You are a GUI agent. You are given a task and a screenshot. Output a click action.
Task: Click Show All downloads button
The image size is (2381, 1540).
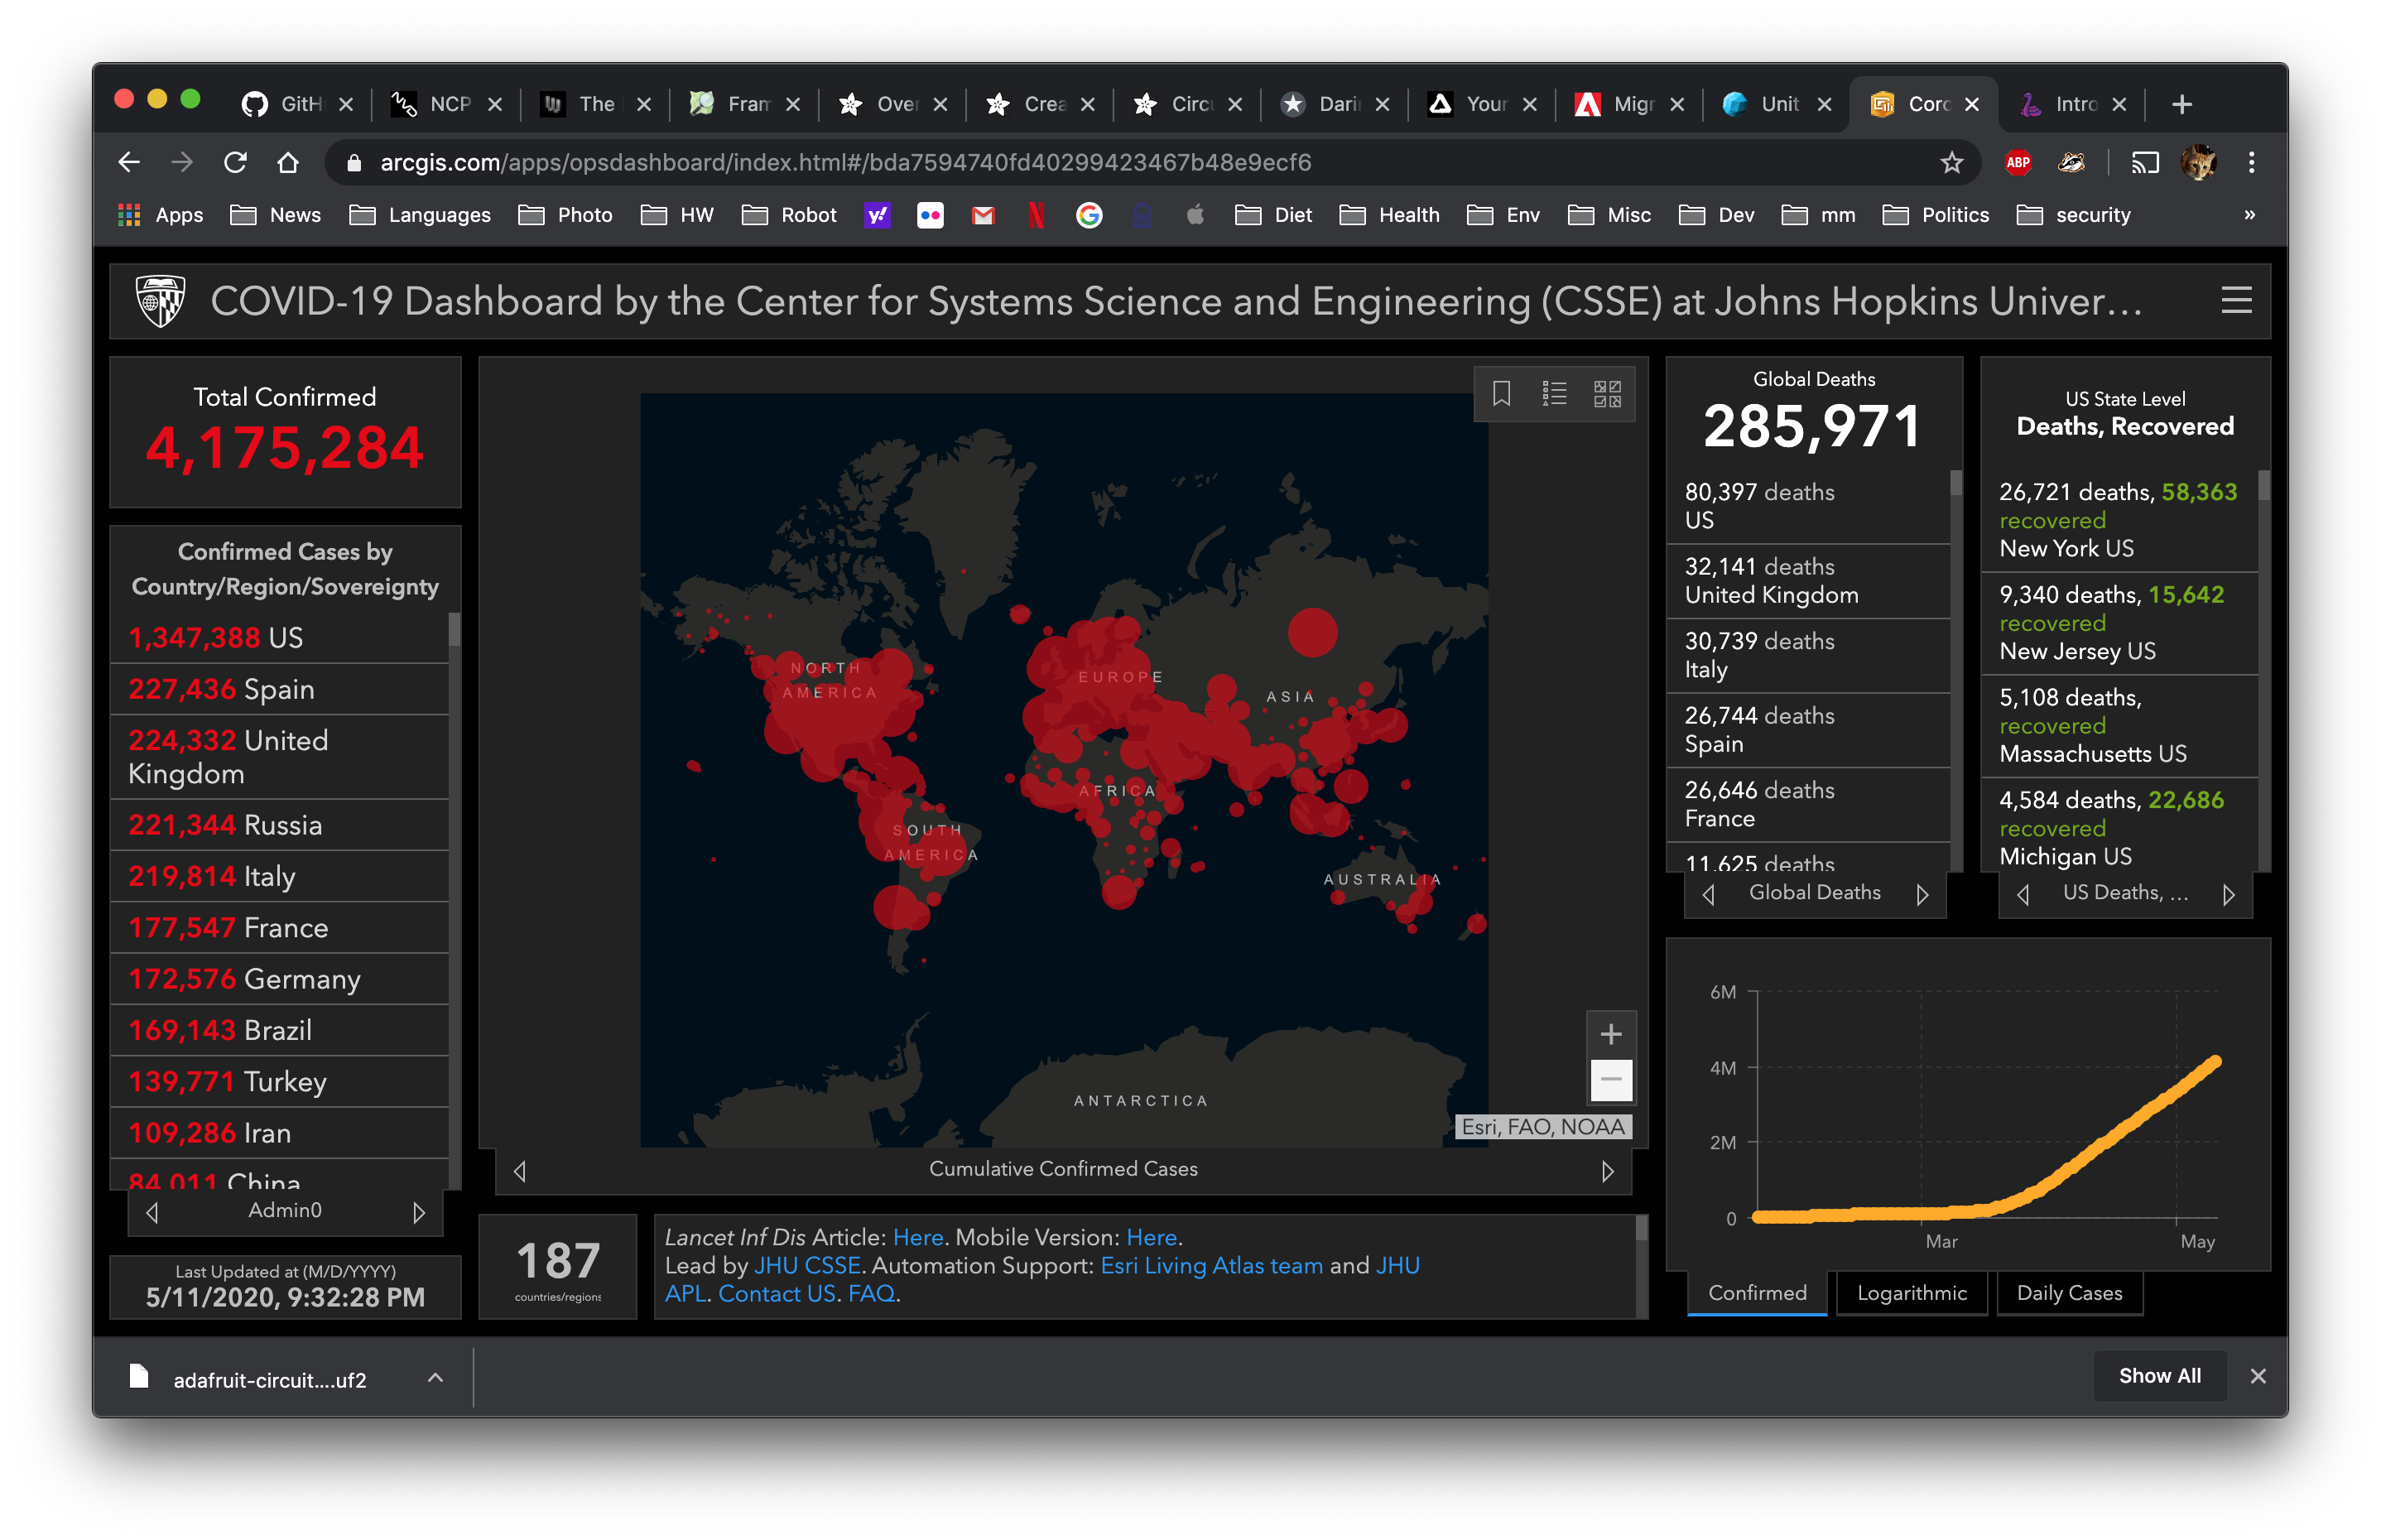(x=2158, y=1376)
